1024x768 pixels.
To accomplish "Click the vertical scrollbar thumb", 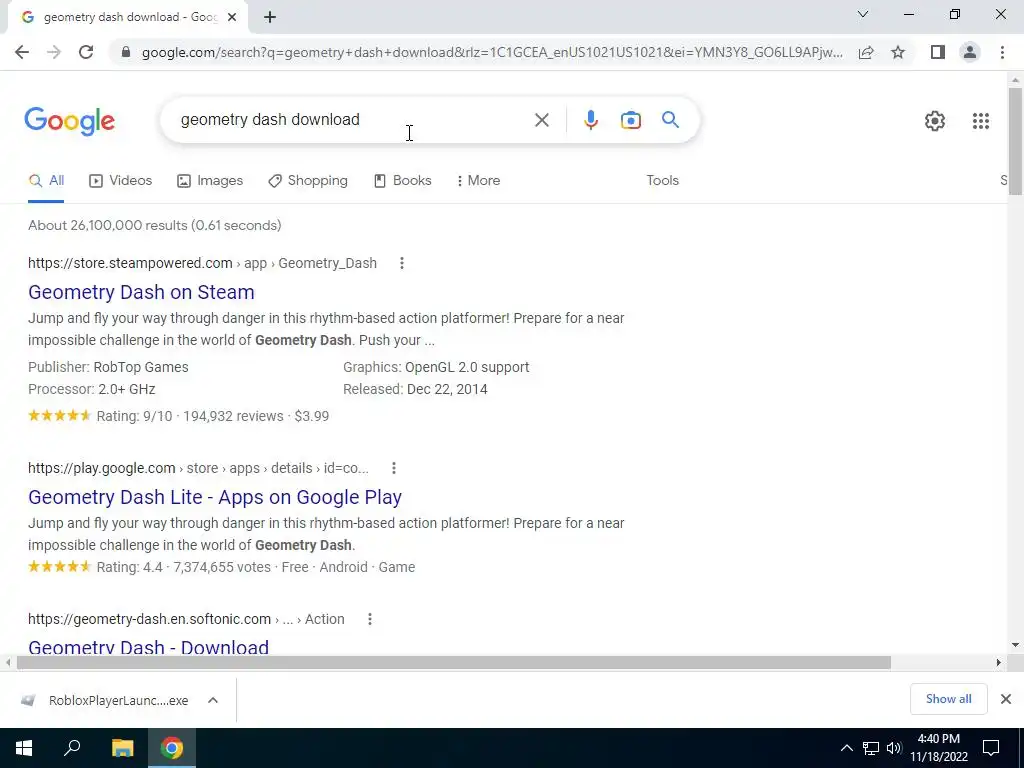I will click(1015, 140).
